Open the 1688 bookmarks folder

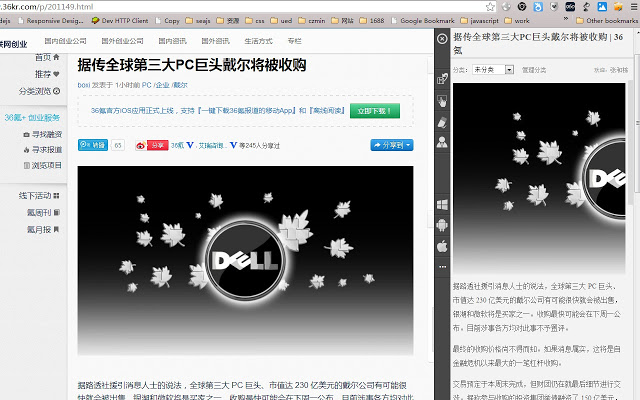tap(371, 20)
